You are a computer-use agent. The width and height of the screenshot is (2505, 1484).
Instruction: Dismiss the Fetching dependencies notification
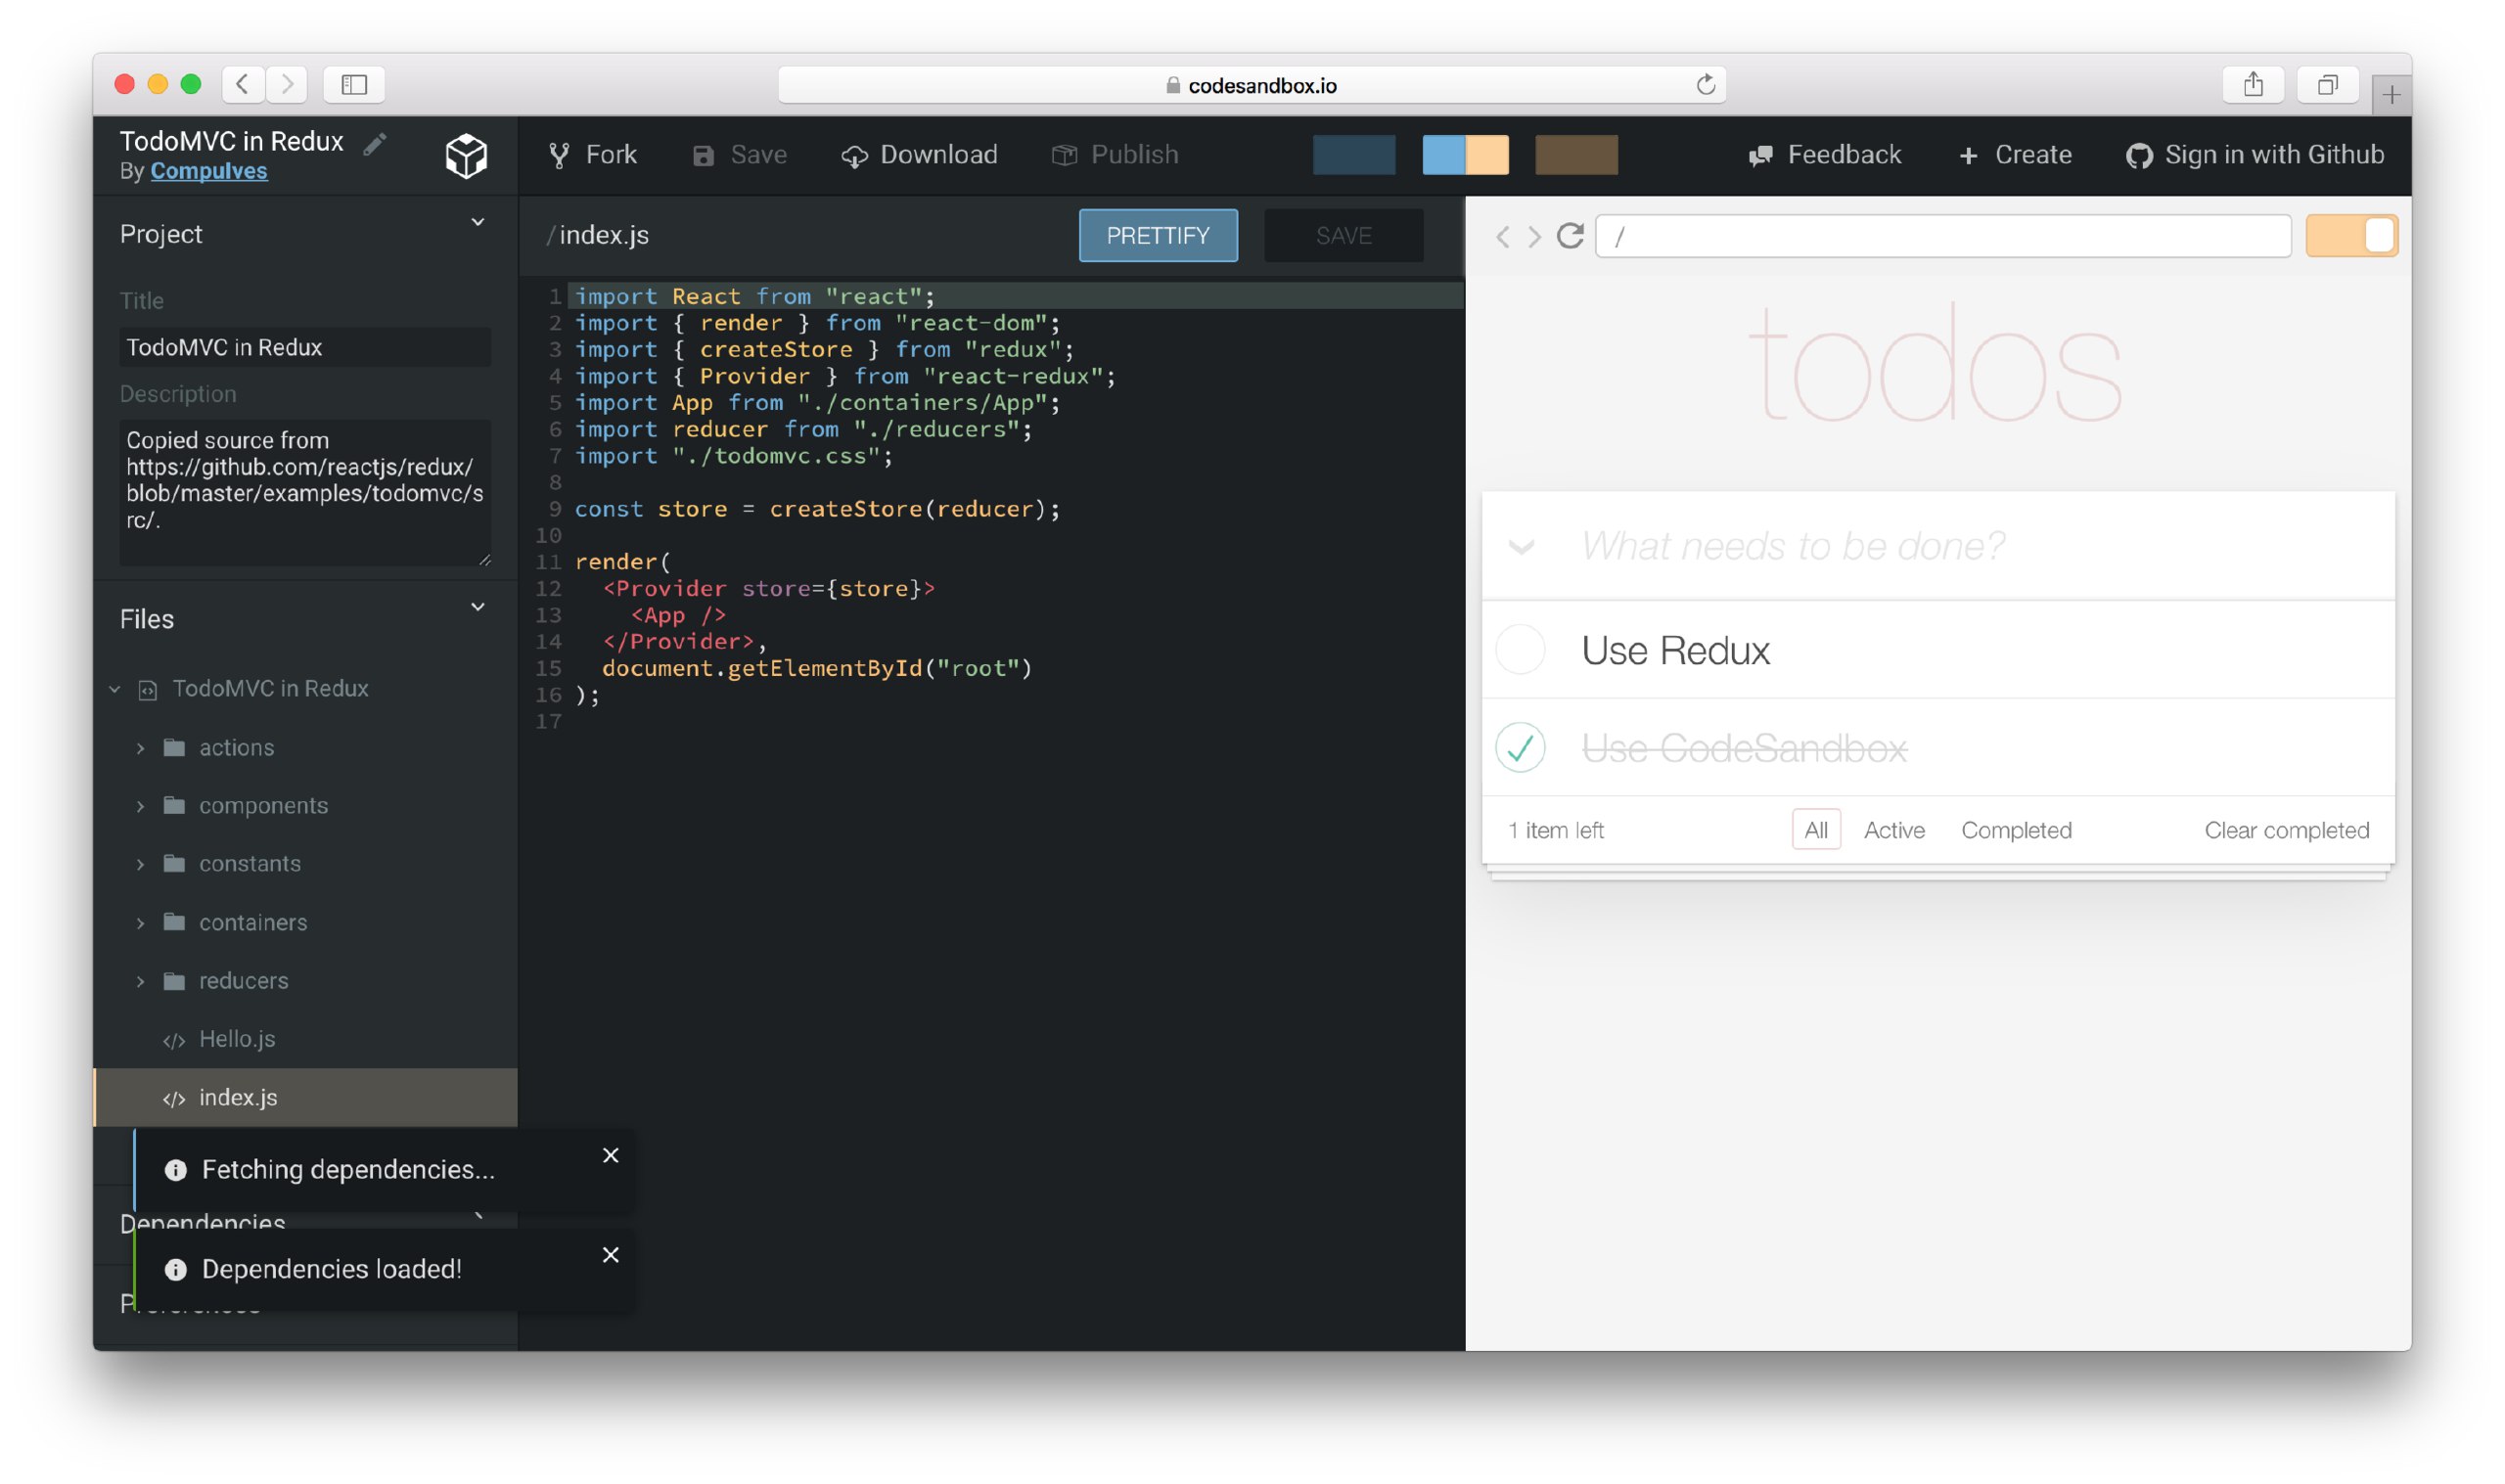coord(611,1155)
